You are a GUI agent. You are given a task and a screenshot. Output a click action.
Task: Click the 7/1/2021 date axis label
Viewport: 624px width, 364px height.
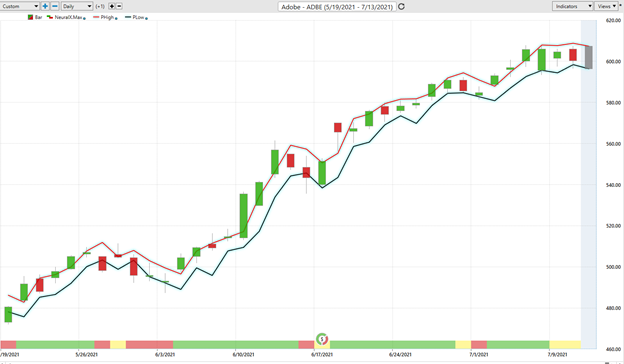tap(479, 354)
